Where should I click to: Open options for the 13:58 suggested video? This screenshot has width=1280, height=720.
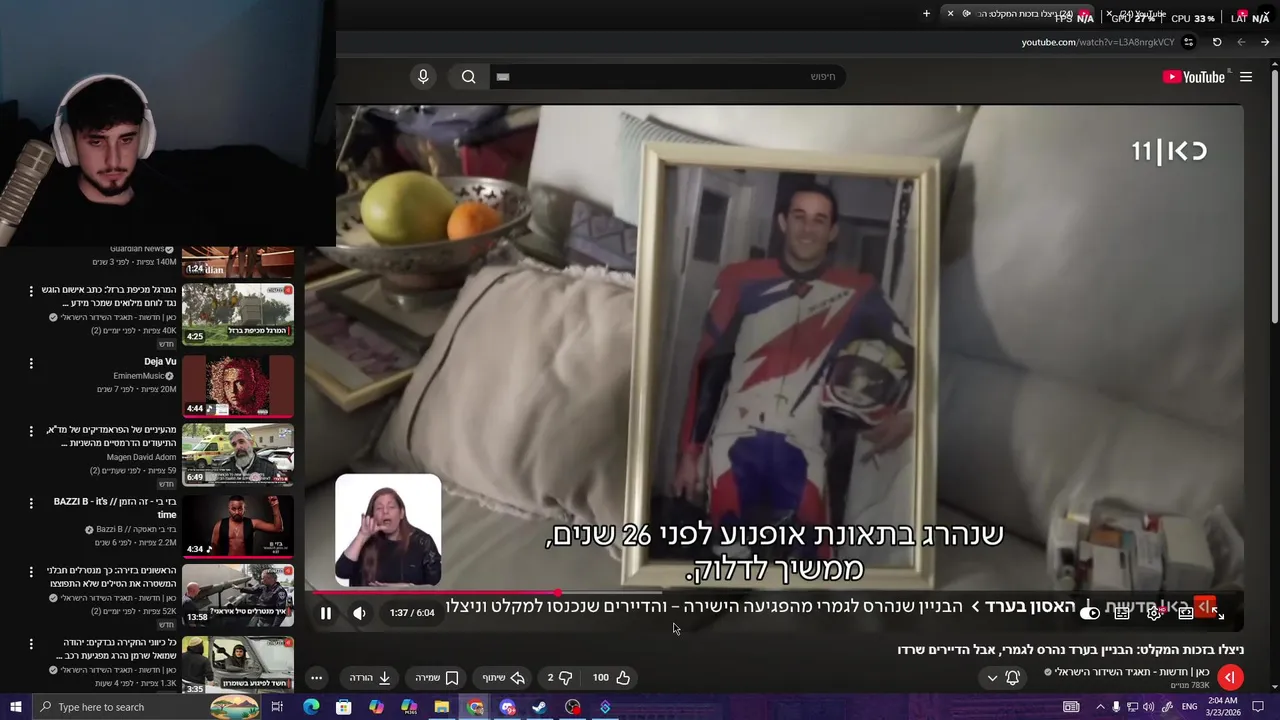click(x=31, y=572)
